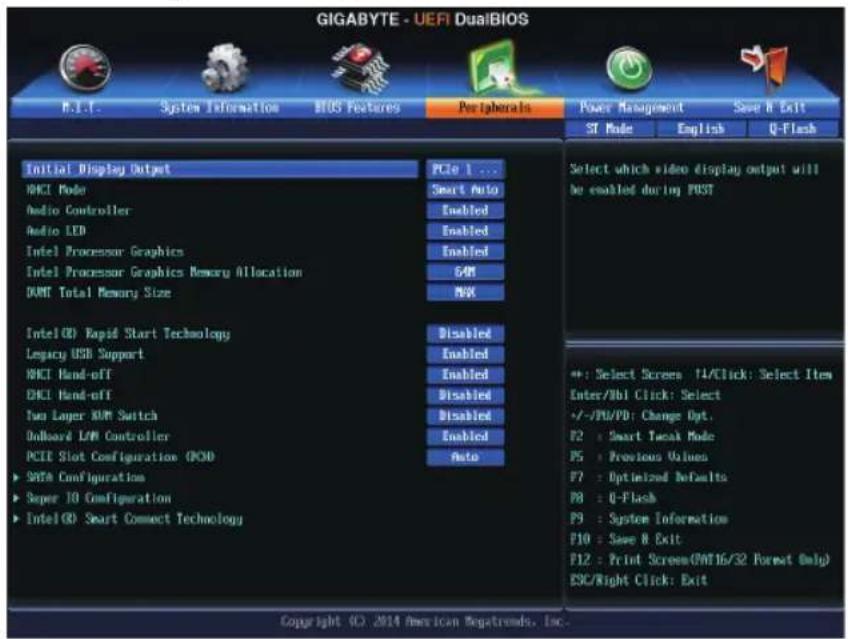Screen dimensions: 848x639
Task: Click the F5 Previous Values hint
Action: 639,457
